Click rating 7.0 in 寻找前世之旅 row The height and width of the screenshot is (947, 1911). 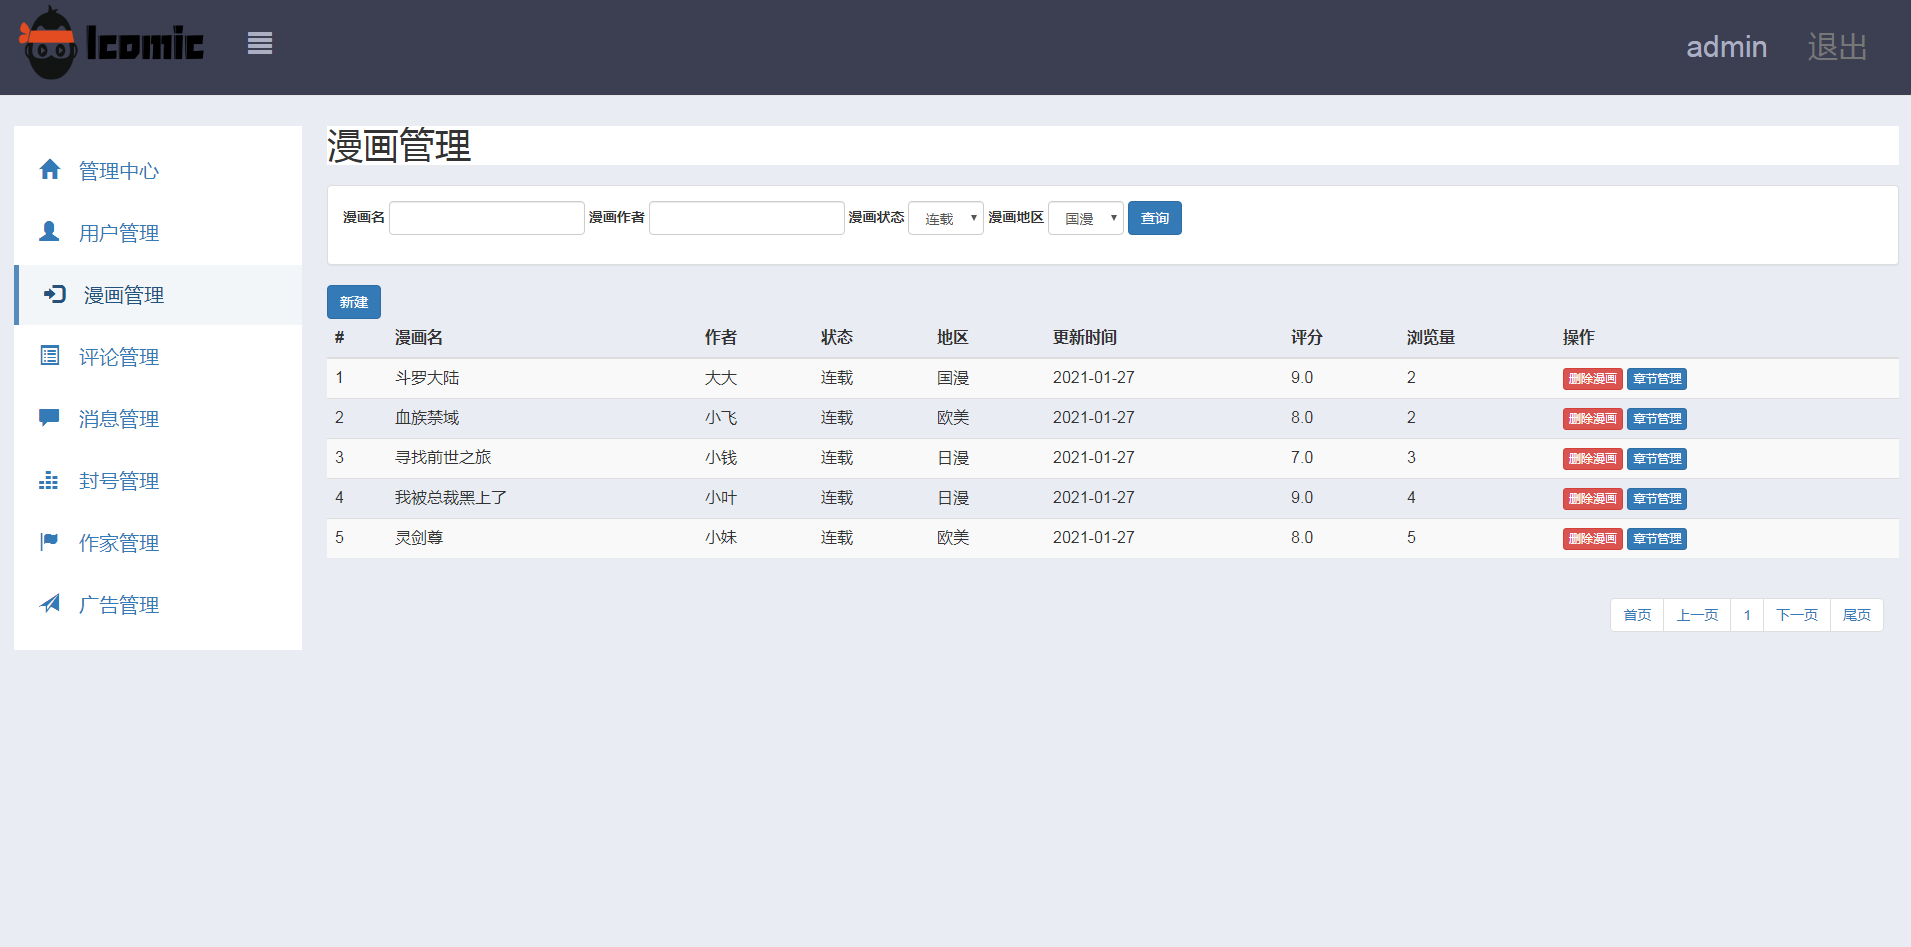1302,458
